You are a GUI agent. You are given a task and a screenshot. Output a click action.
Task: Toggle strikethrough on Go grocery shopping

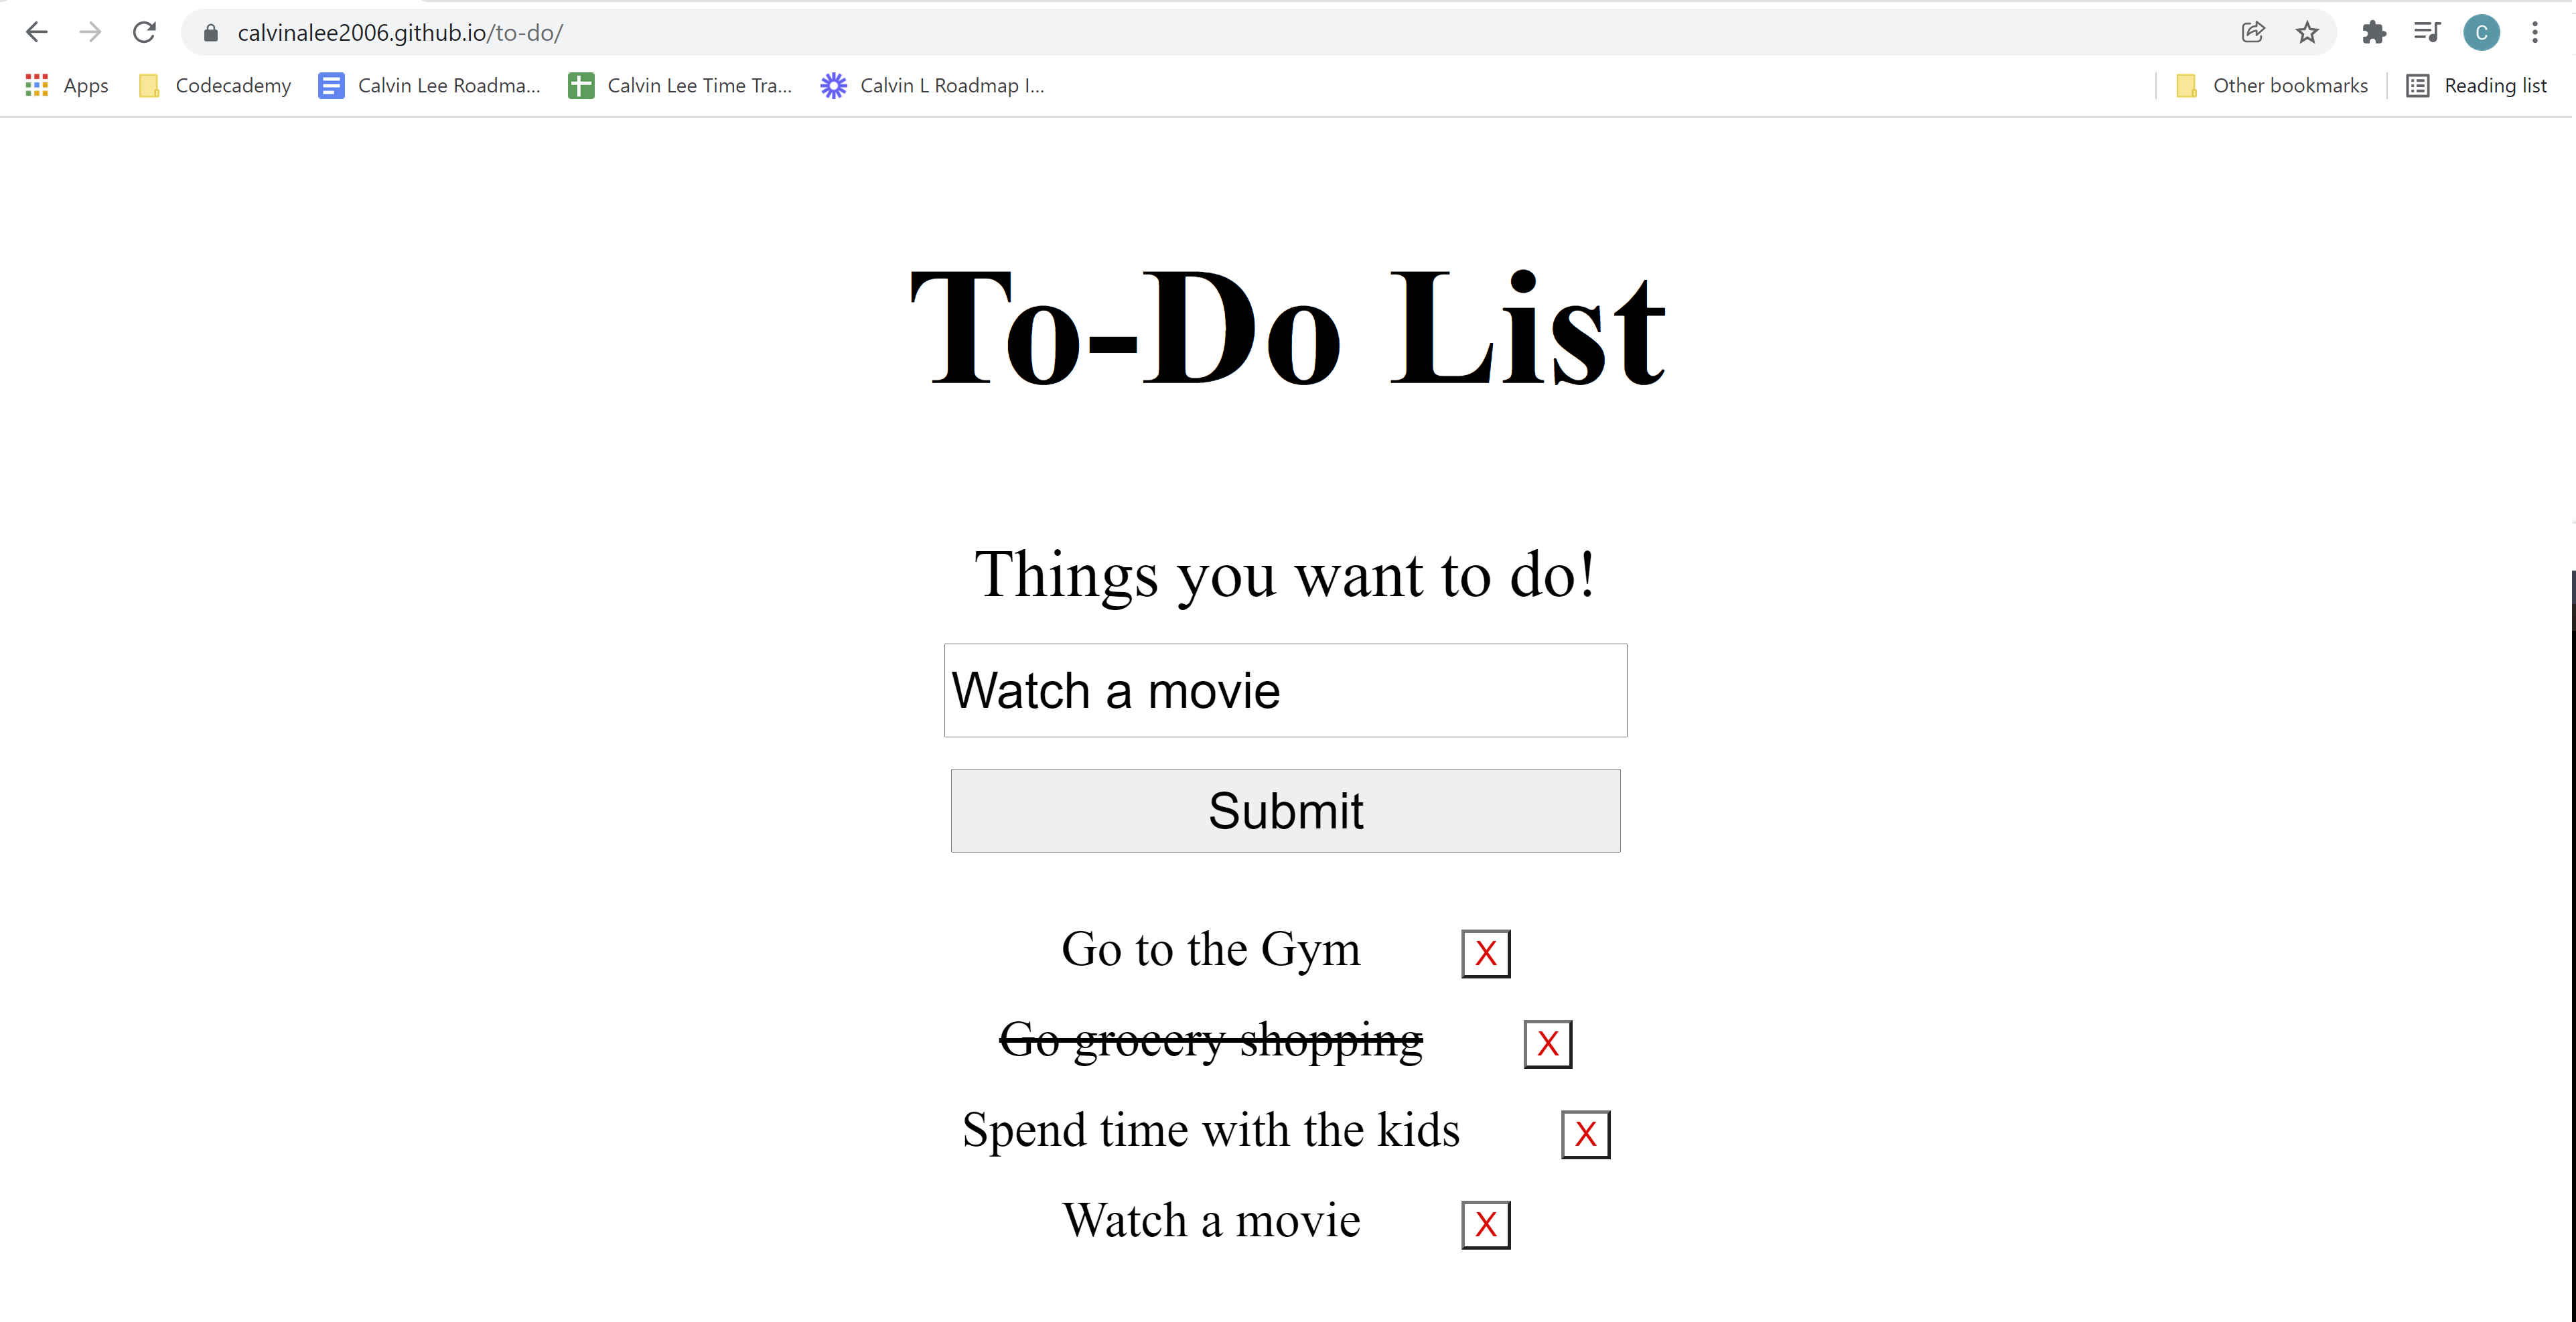click(1210, 1040)
